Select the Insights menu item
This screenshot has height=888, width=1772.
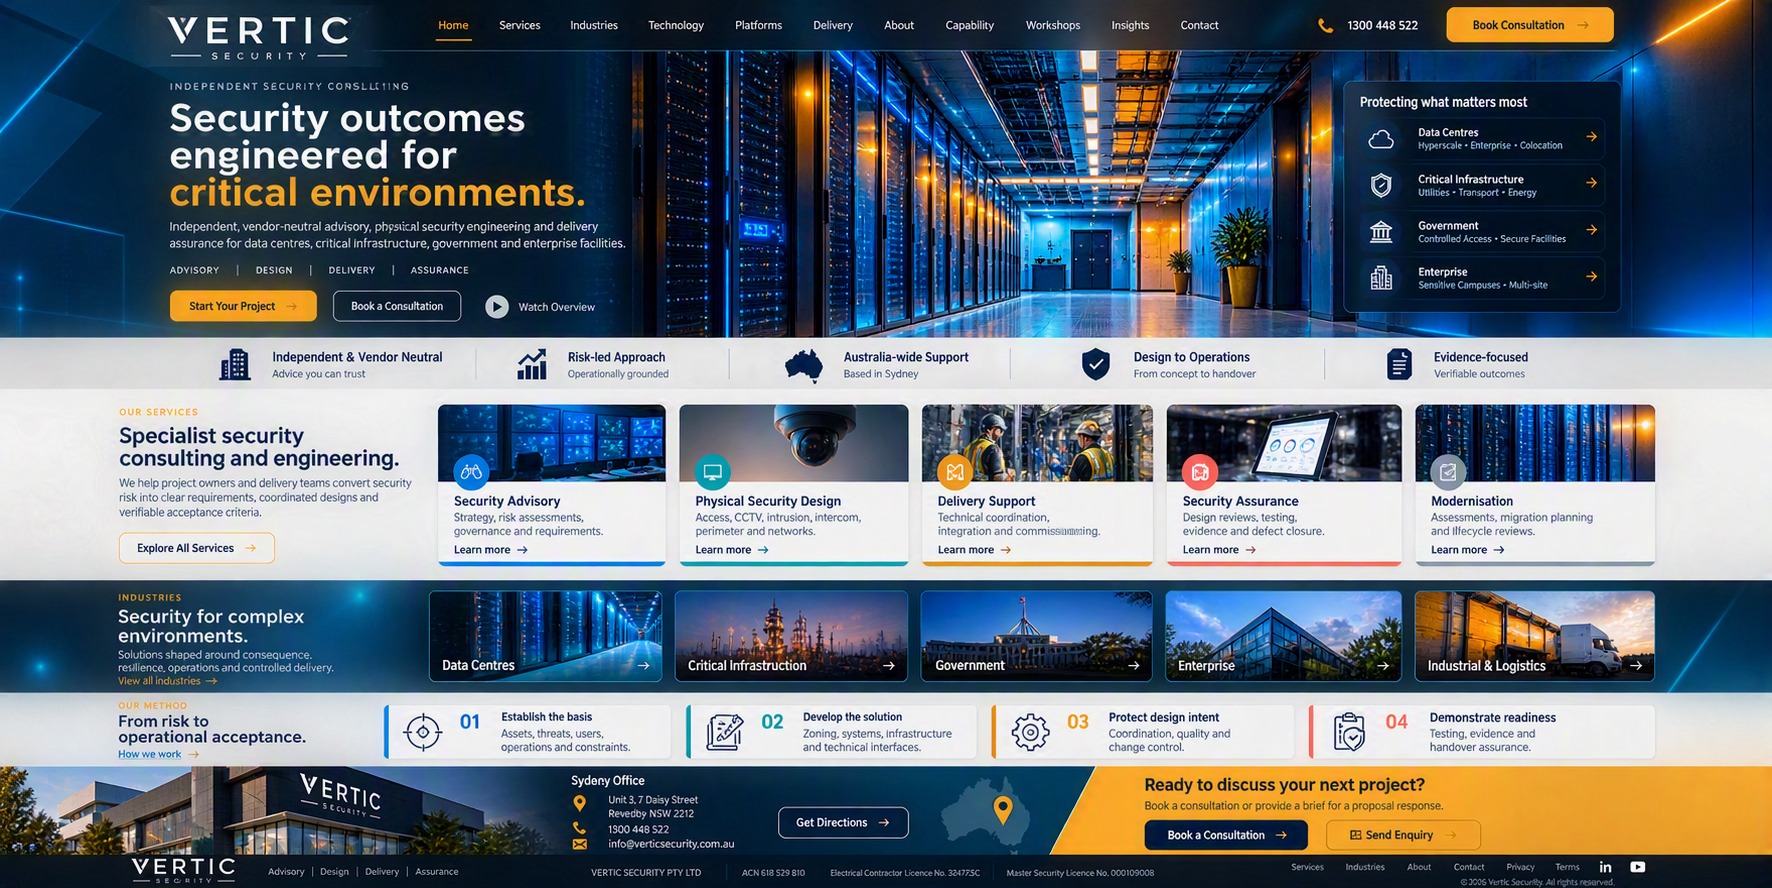point(1130,25)
